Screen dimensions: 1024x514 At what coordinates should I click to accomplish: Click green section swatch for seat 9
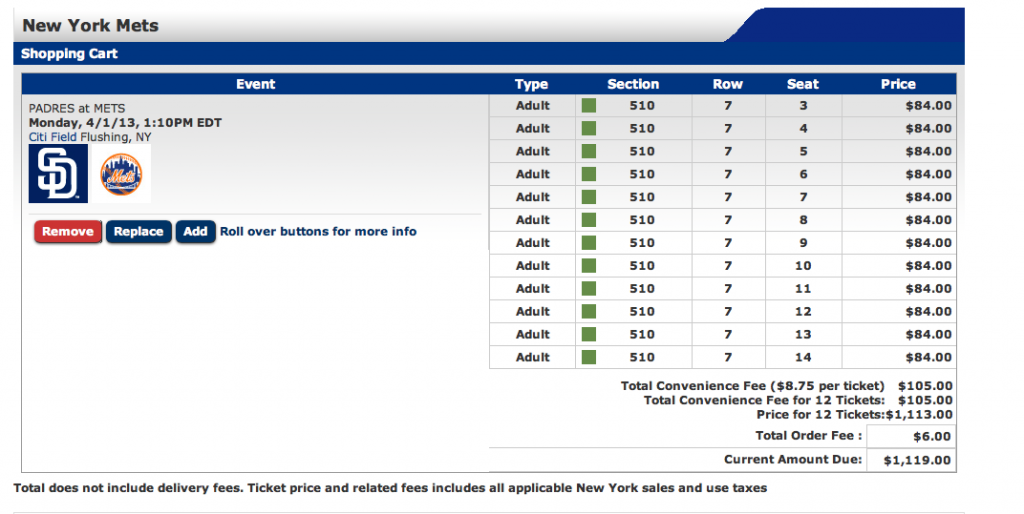click(x=589, y=243)
